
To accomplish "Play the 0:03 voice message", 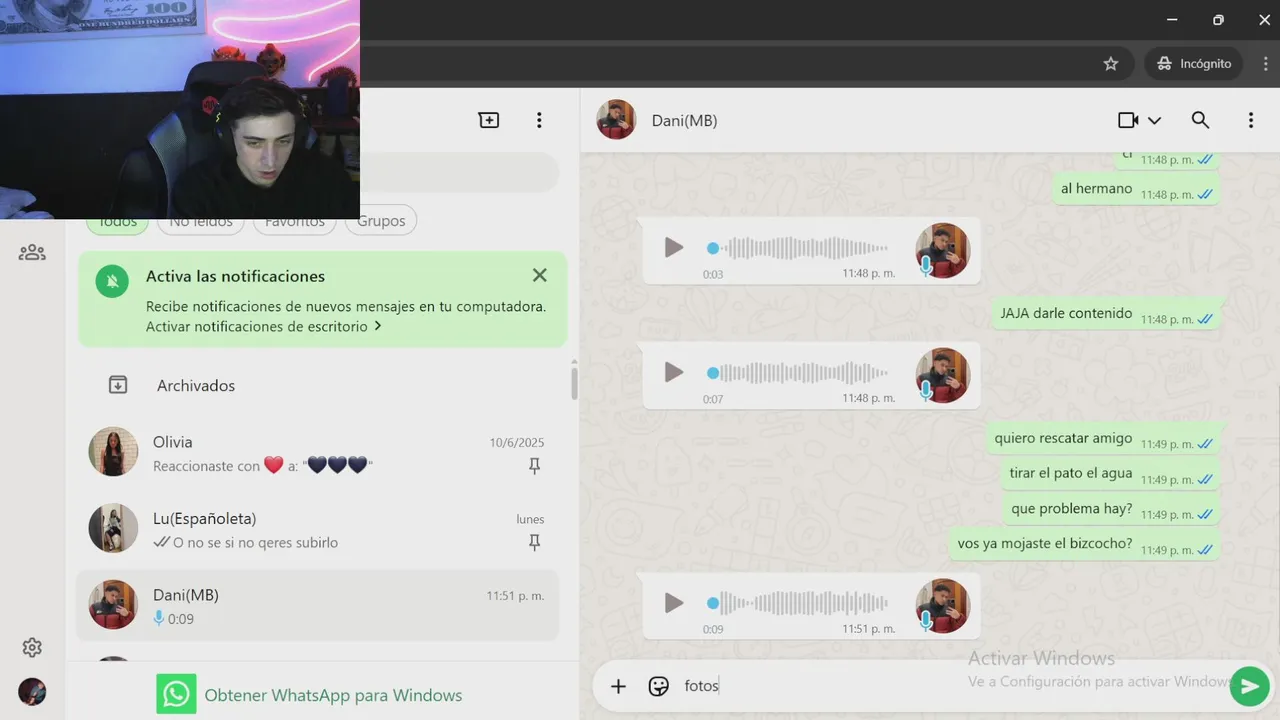I will pyautogui.click(x=674, y=247).
